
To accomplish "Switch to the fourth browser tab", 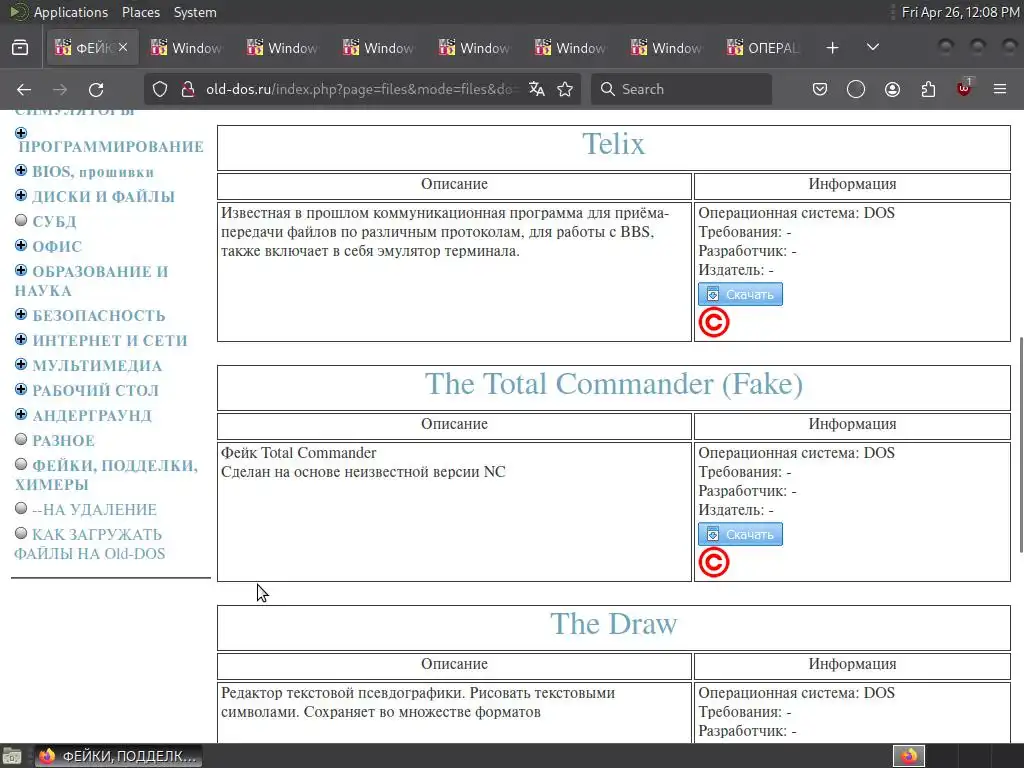I will coord(380,48).
